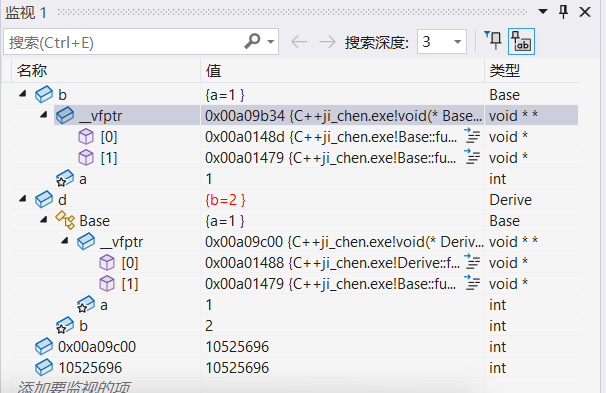Toggle the text display 'ab' toolbar button
Image resolution: width=606 pixels, height=393 pixels.
click(x=521, y=42)
